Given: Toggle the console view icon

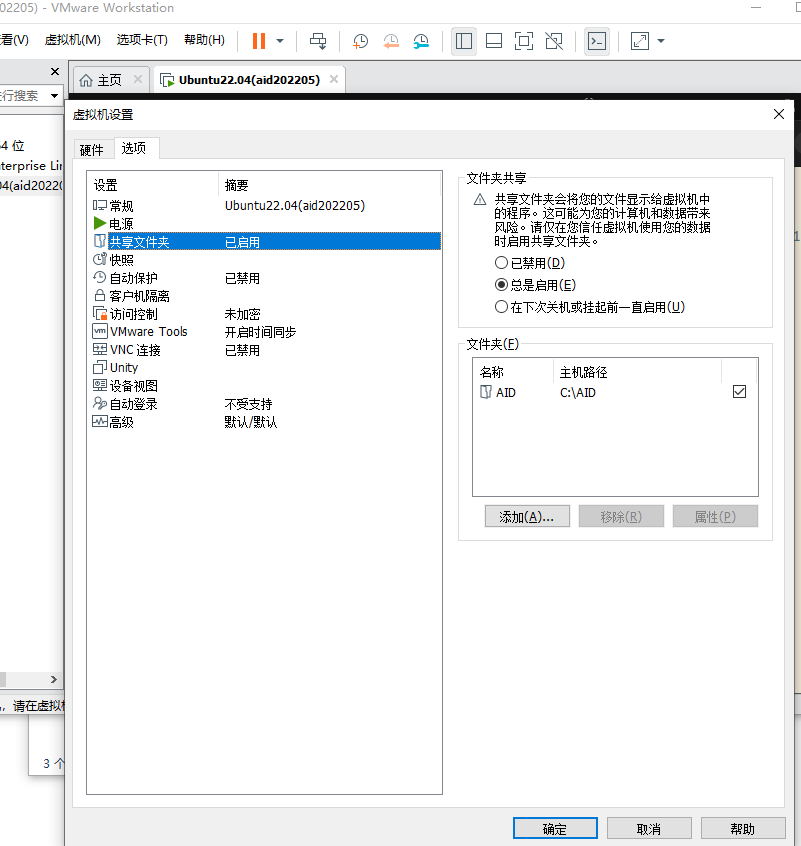Looking at the screenshot, I should coord(597,41).
